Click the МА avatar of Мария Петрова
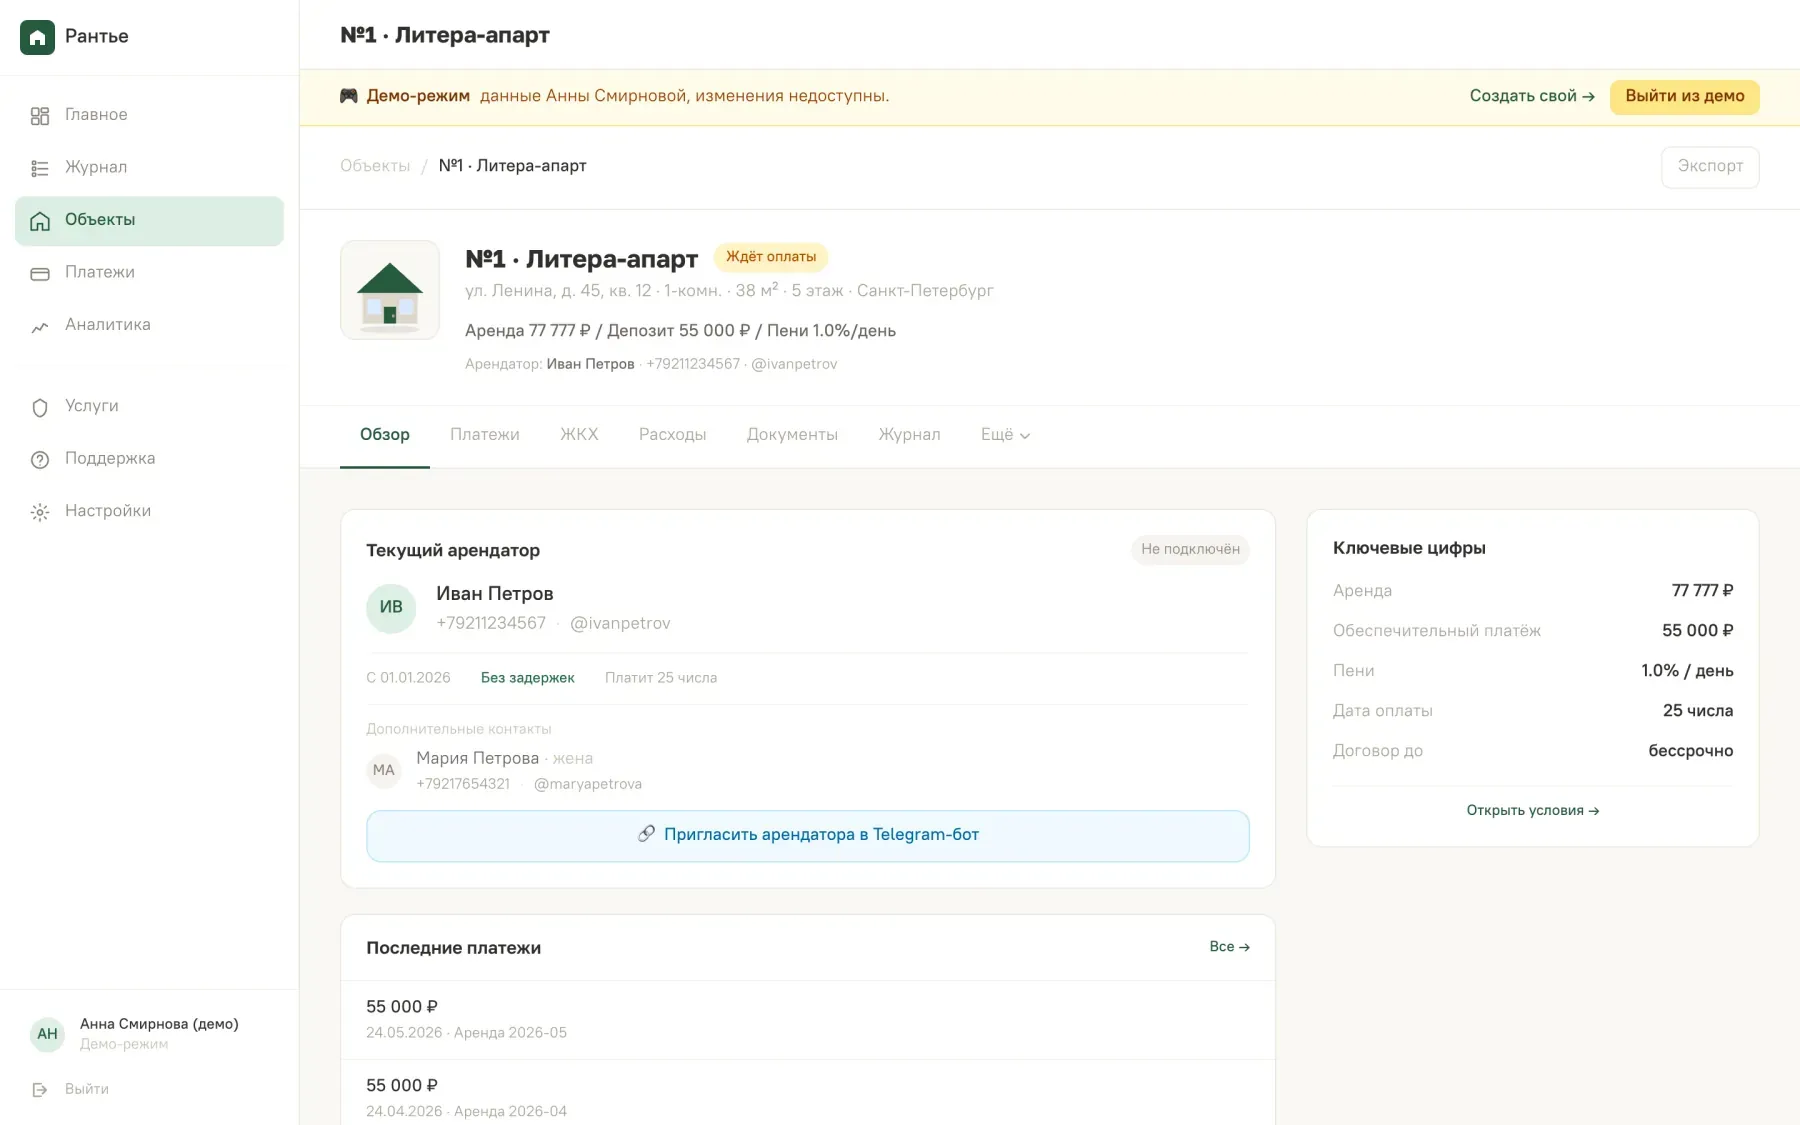This screenshot has height=1125, width=1800. 384,770
